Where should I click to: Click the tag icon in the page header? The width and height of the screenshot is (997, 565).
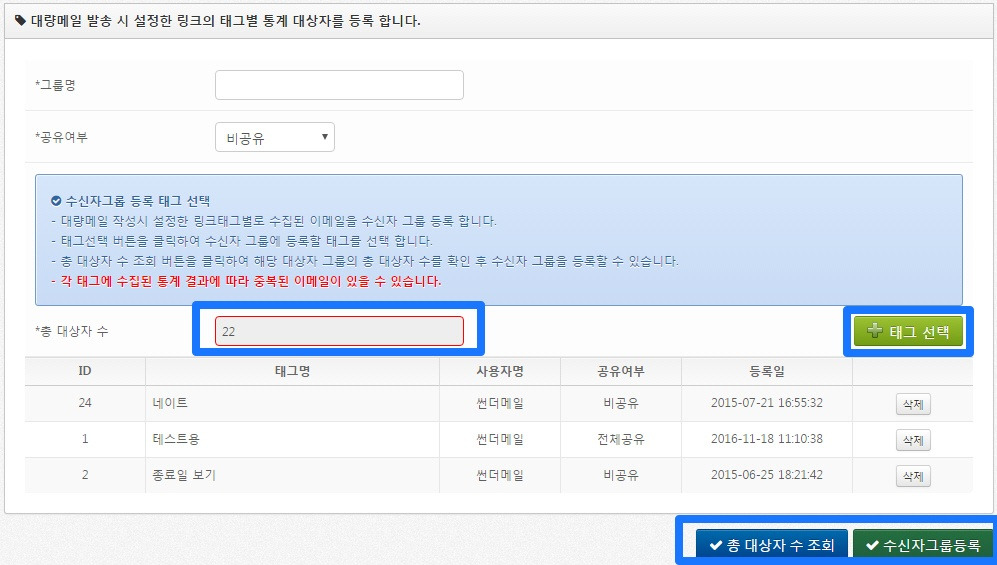point(20,21)
